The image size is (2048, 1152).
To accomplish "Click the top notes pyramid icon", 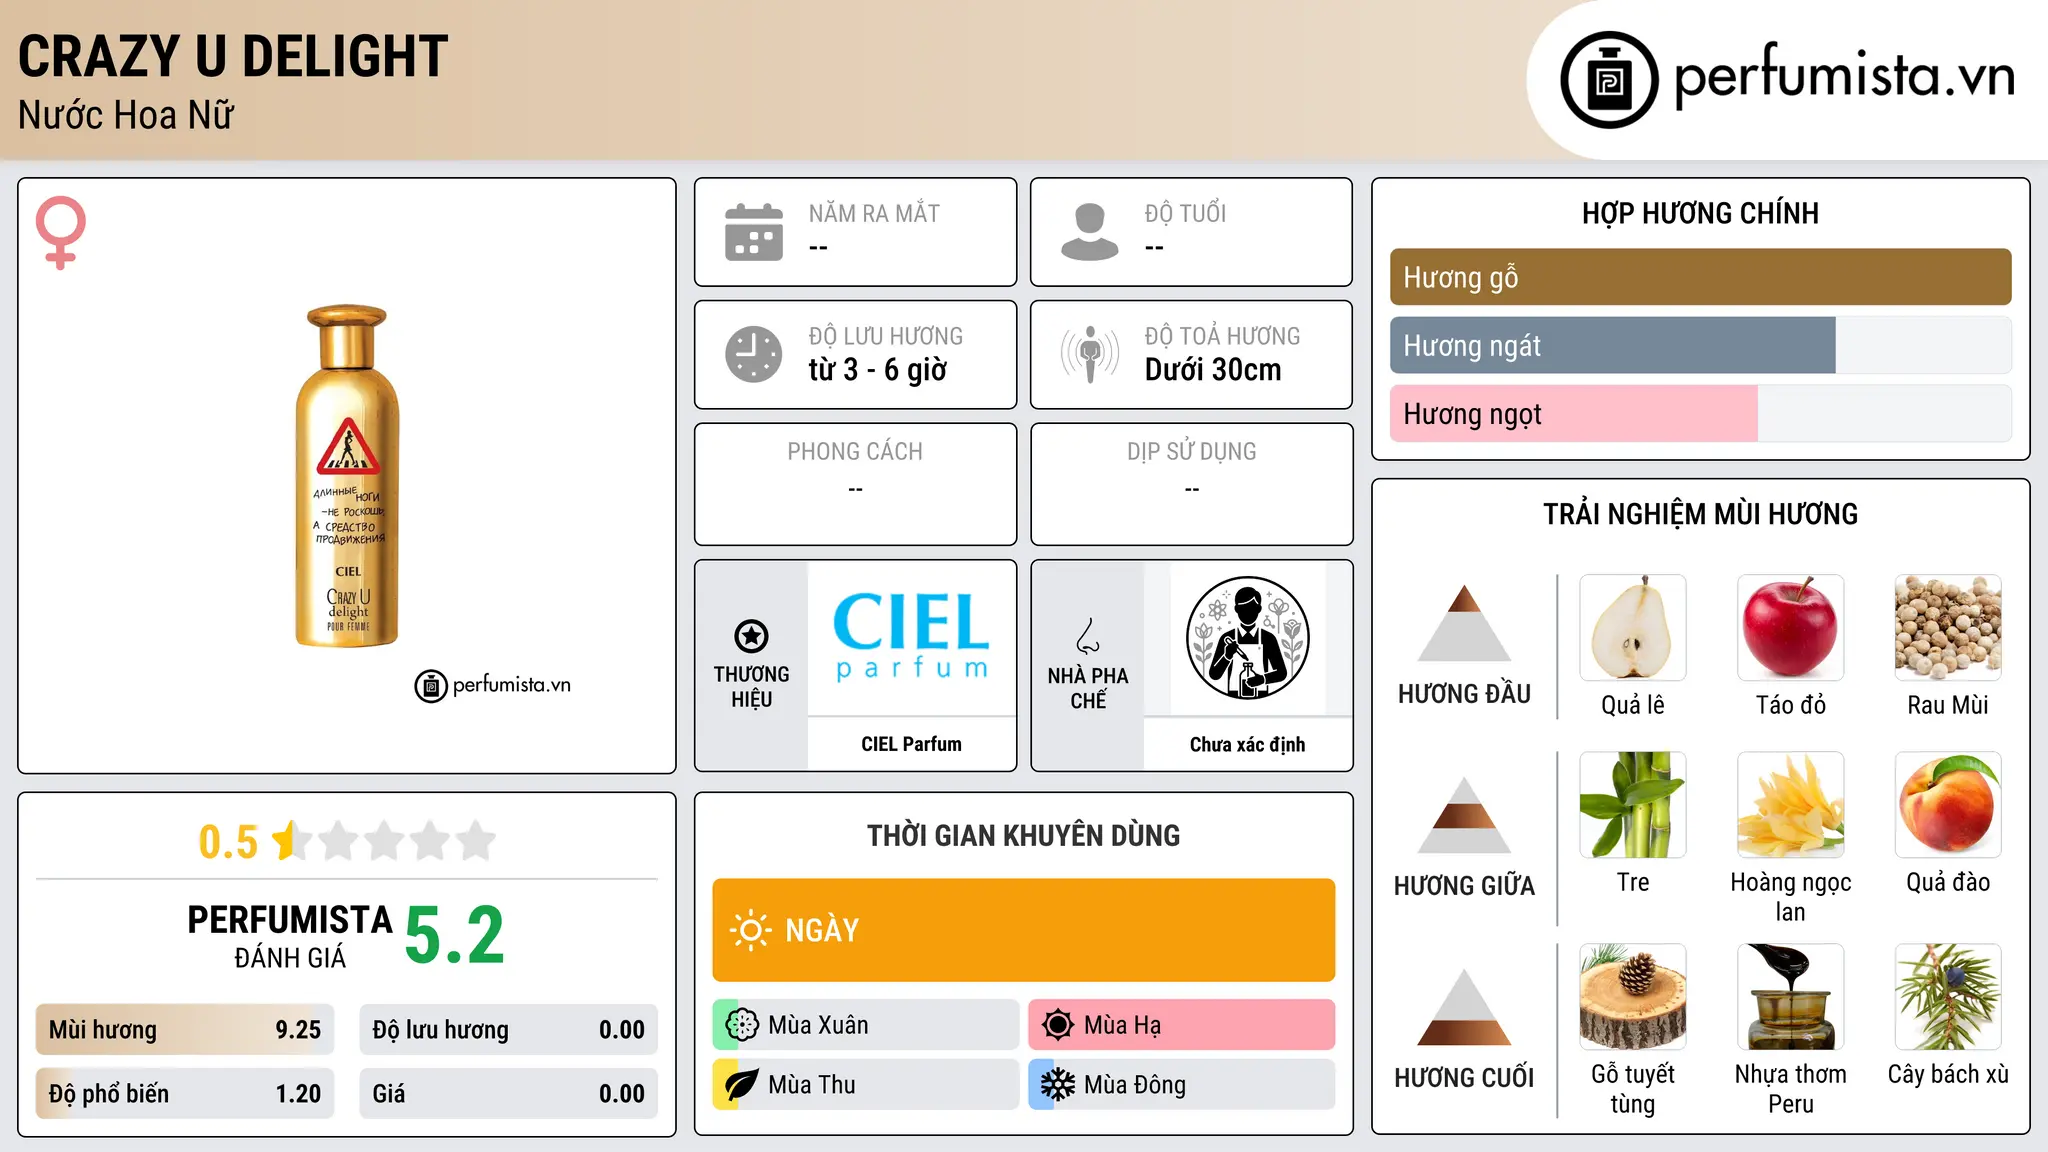I will click(1465, 623).
